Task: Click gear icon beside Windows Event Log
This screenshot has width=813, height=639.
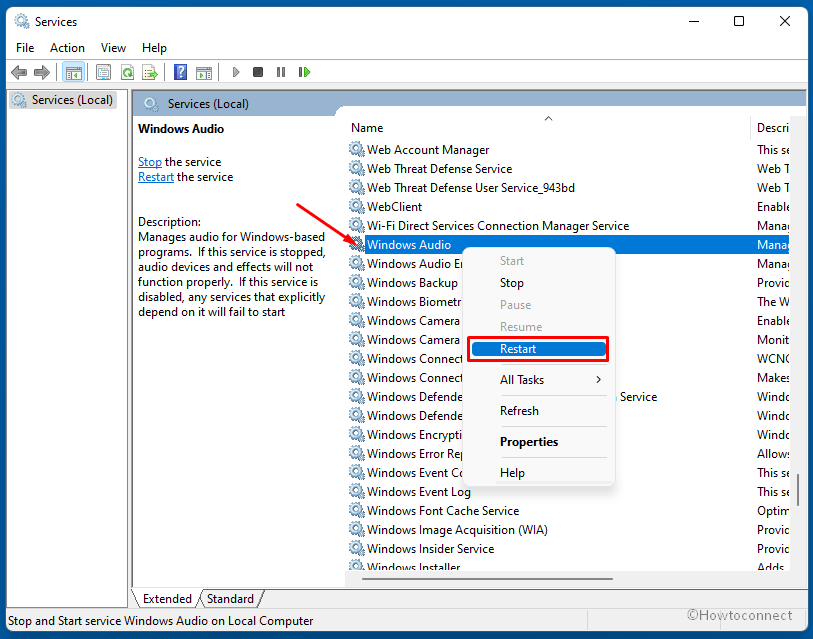Action: pos(356,491)
